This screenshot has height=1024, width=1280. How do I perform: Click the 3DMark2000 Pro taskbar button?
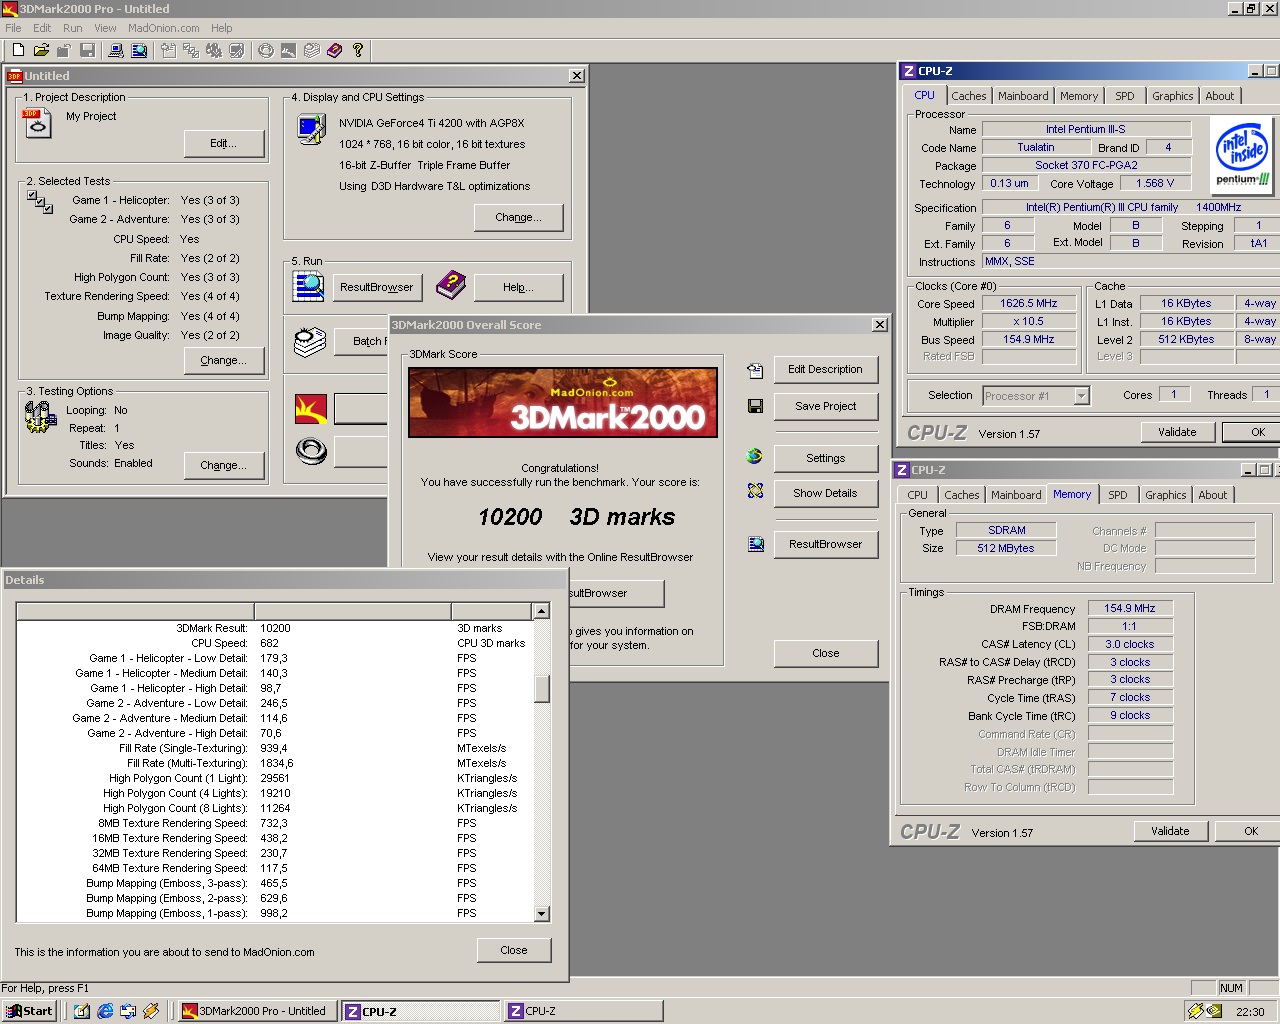[255, 1011]
